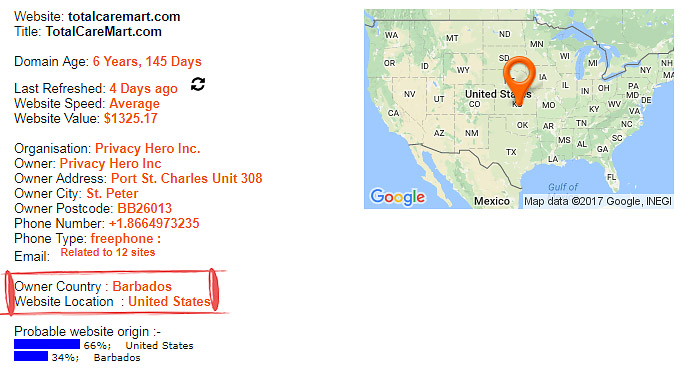
Task: Click the freephone phone type link
Action: point(125,238)
